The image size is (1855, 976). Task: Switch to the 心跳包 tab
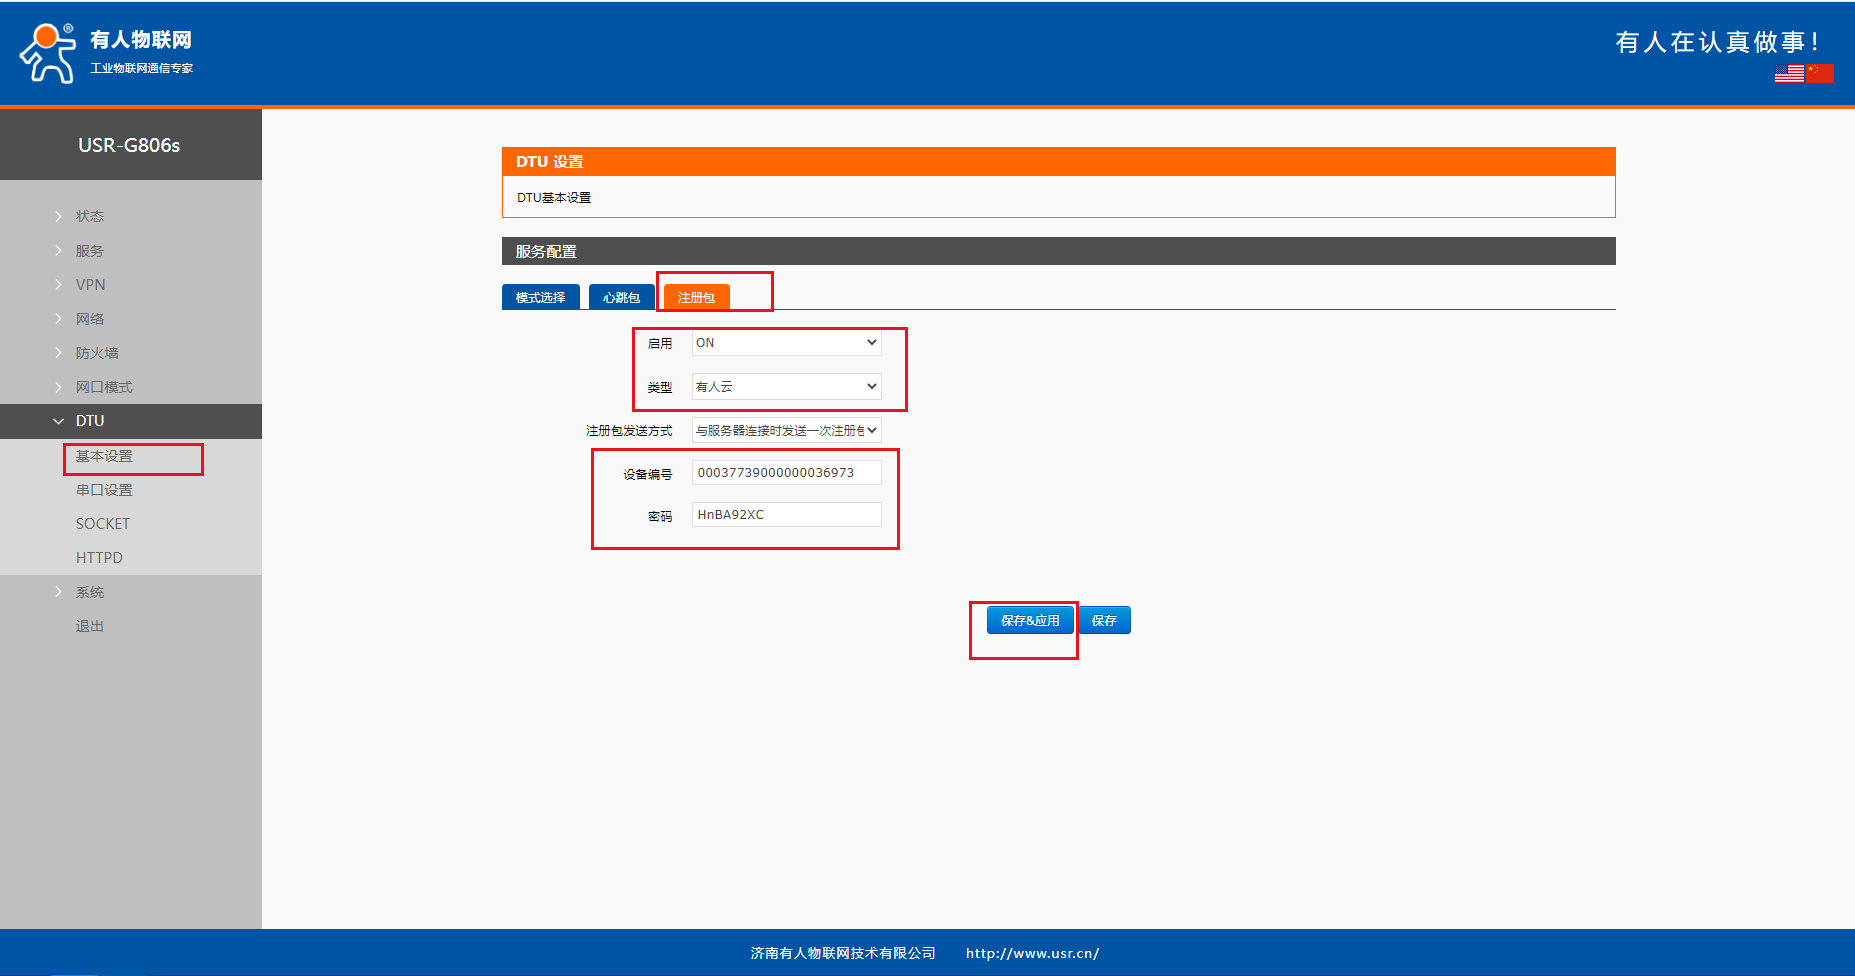pos(621,298)
